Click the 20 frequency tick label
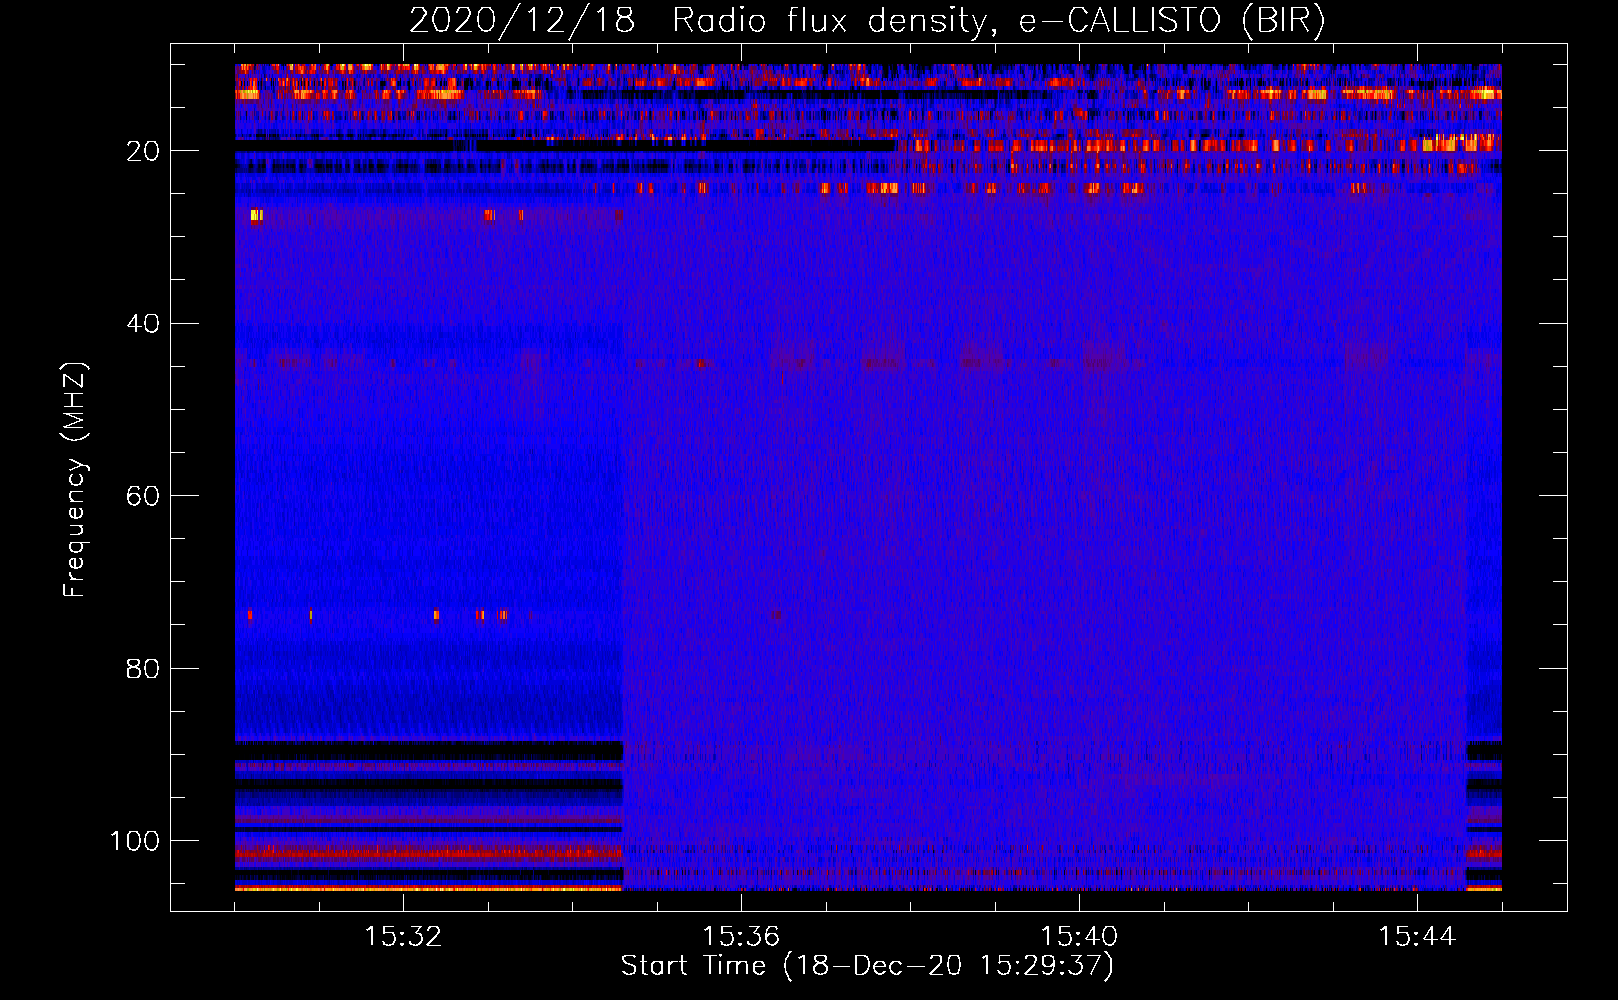Viewport: 1618px width, 1000px height. click(143, 151)
